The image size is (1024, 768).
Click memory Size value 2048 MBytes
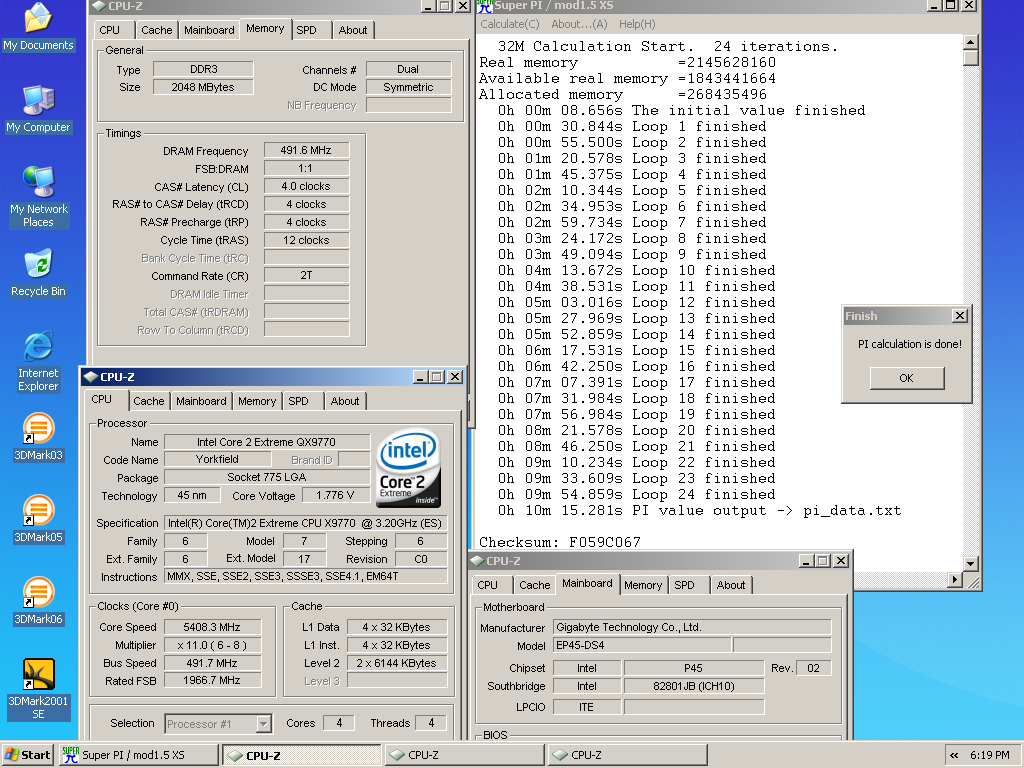coord(202,88)
